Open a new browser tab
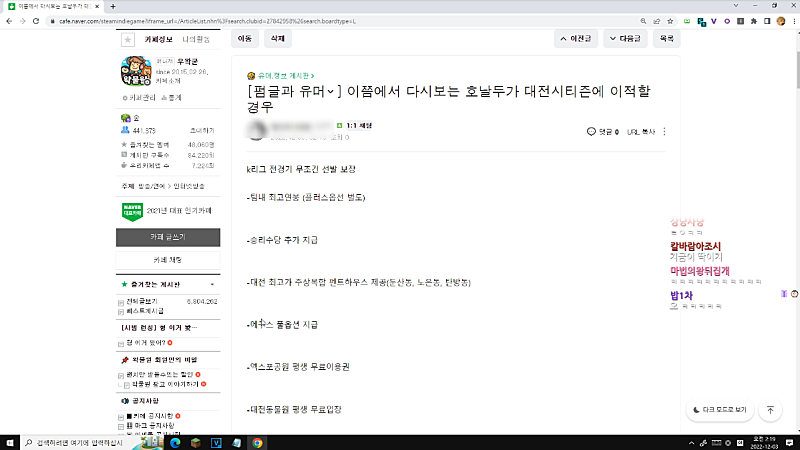Image resolution: width=800 pixels, height=450 pixels. (113, 7)
